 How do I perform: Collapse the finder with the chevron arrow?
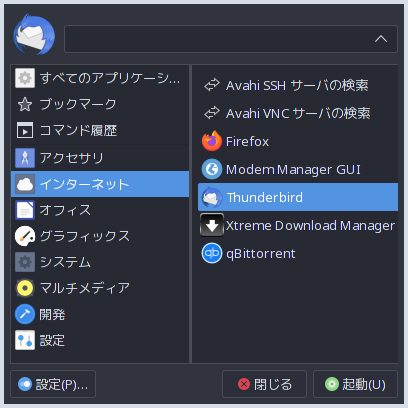point(381,39)
